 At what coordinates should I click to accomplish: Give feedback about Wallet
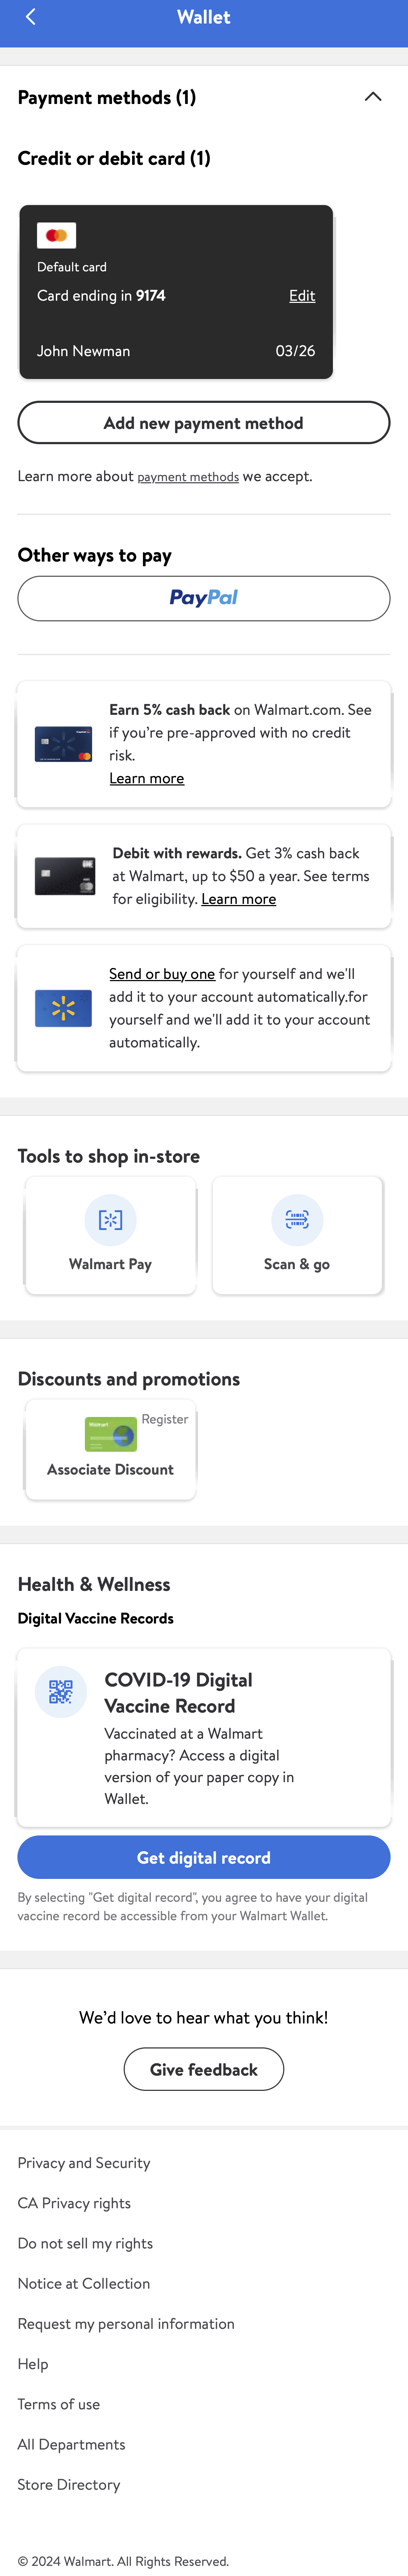[x=204, y=2069]
